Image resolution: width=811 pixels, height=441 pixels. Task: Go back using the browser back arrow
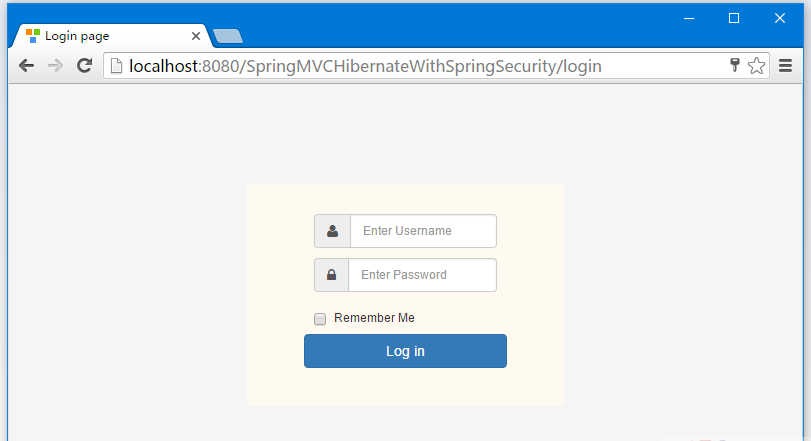pos(26,66)
